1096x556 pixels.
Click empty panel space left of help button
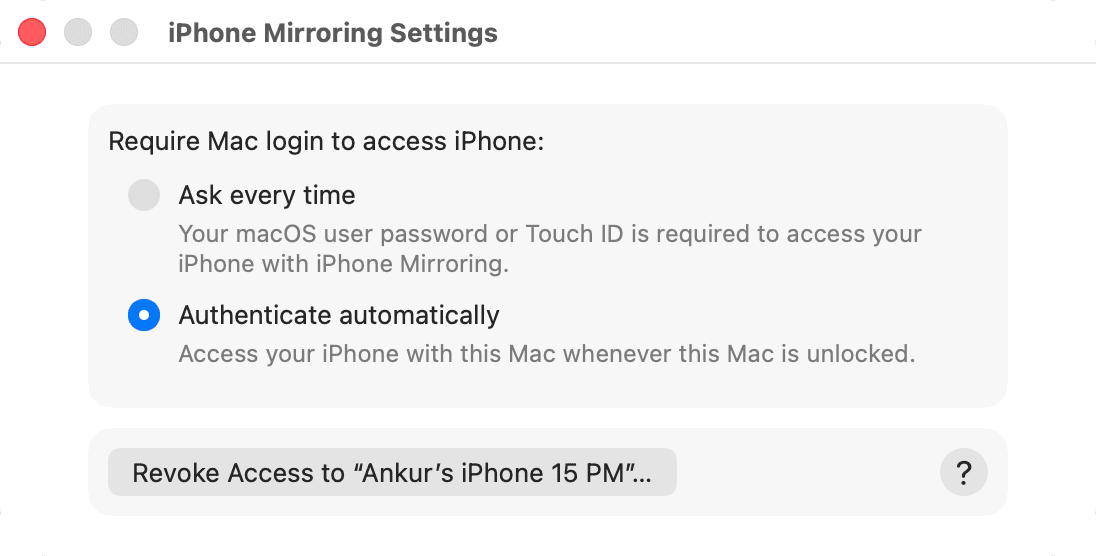pos(810,473)
